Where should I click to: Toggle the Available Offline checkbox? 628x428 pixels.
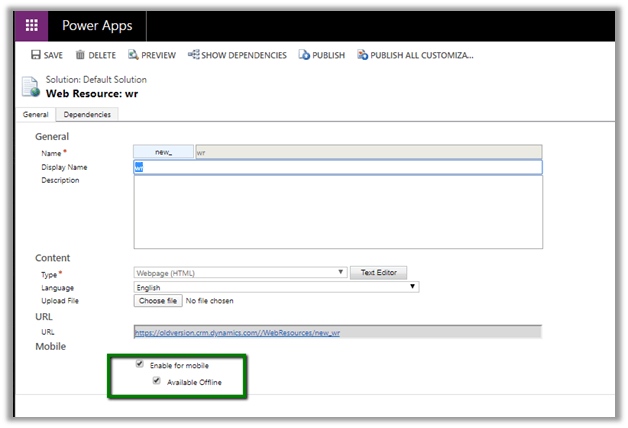tap(156, 381)
